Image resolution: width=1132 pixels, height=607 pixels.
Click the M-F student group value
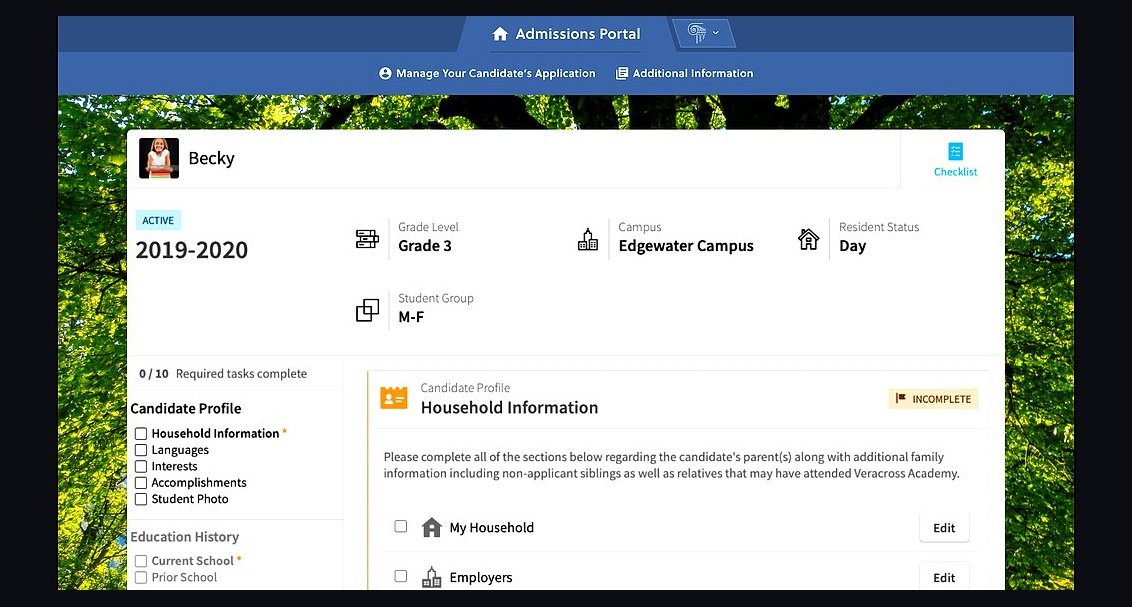point(412,317)
